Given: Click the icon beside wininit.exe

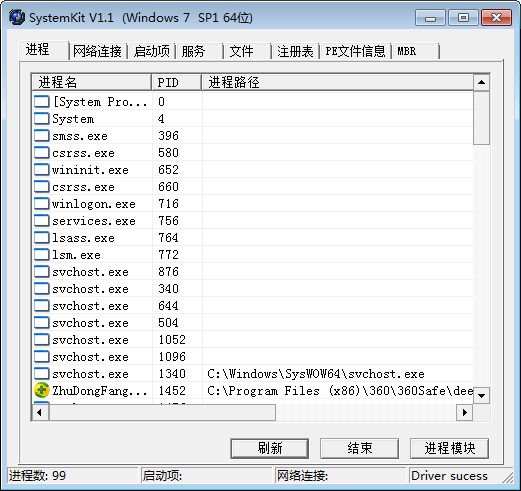Looking at the screenshot, I should click(42, 170).
